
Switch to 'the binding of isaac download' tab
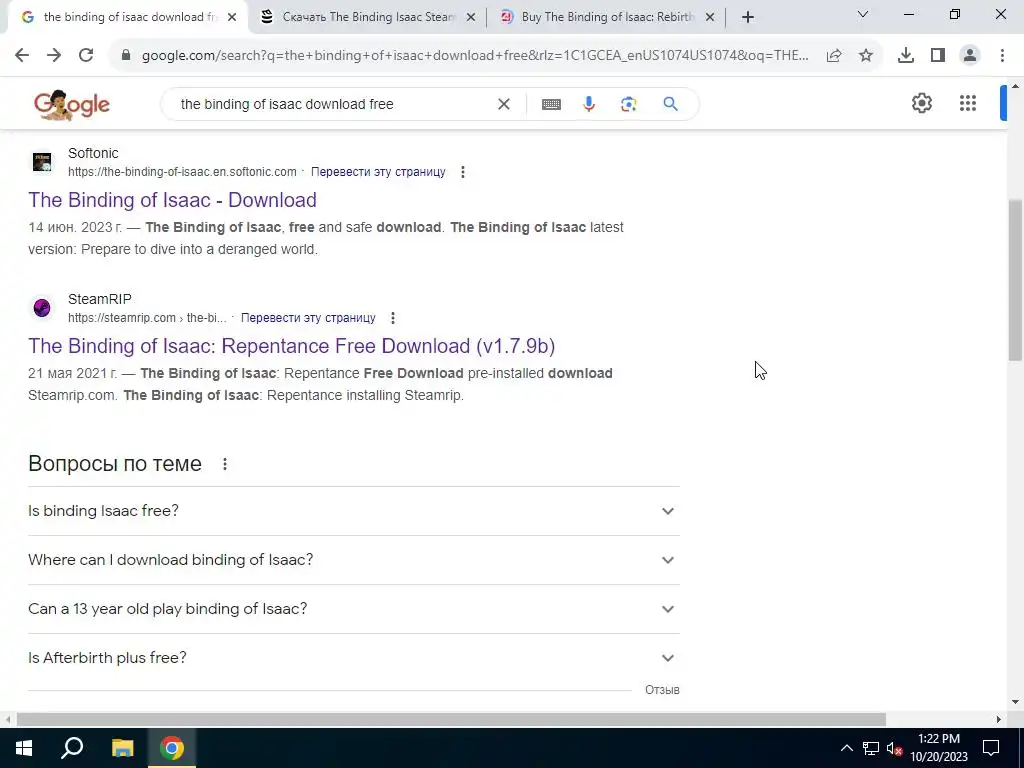click(x=127, y=17)
